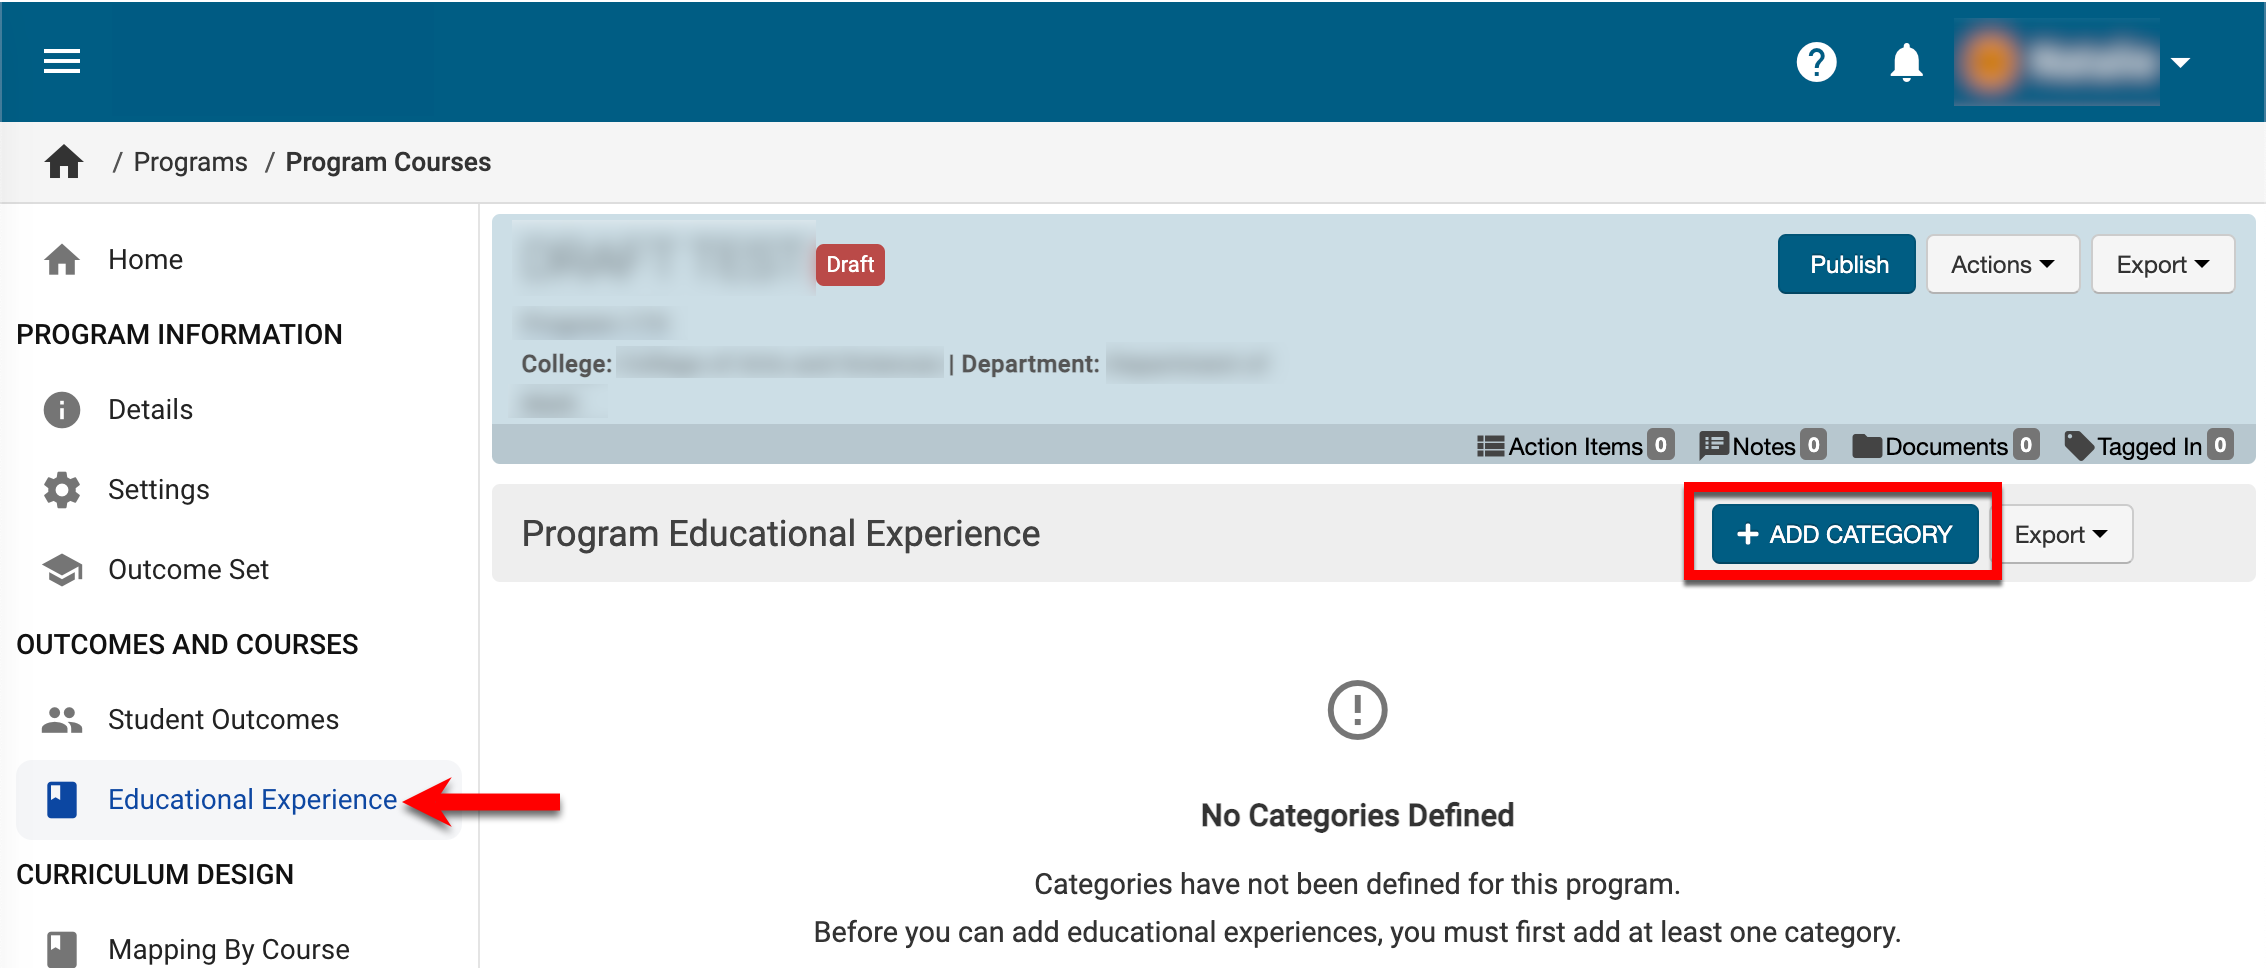Select Mapping By Course in sidebar

228,949
